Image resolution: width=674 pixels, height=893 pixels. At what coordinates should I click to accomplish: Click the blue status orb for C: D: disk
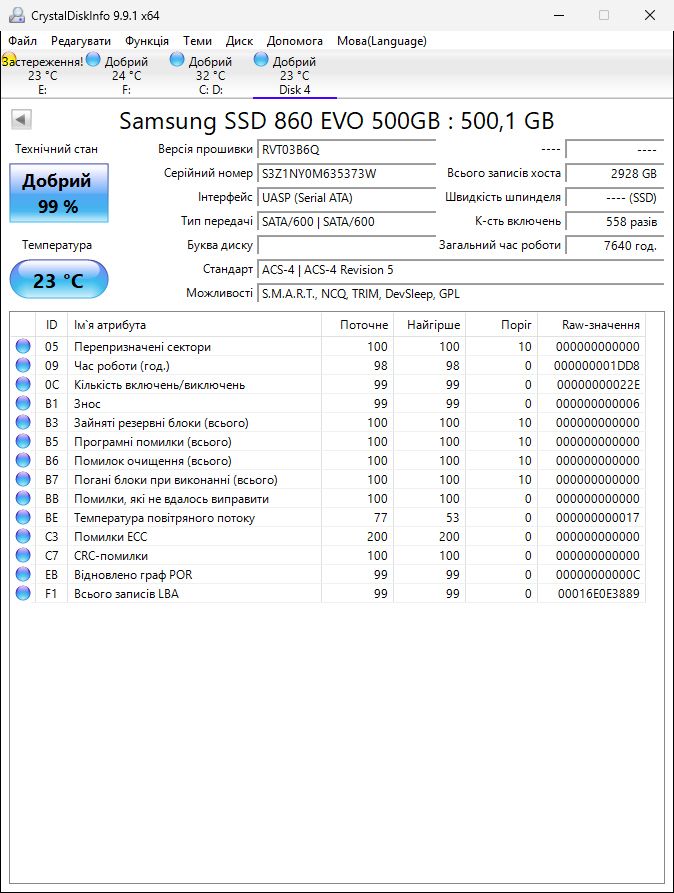coord(177,59)
